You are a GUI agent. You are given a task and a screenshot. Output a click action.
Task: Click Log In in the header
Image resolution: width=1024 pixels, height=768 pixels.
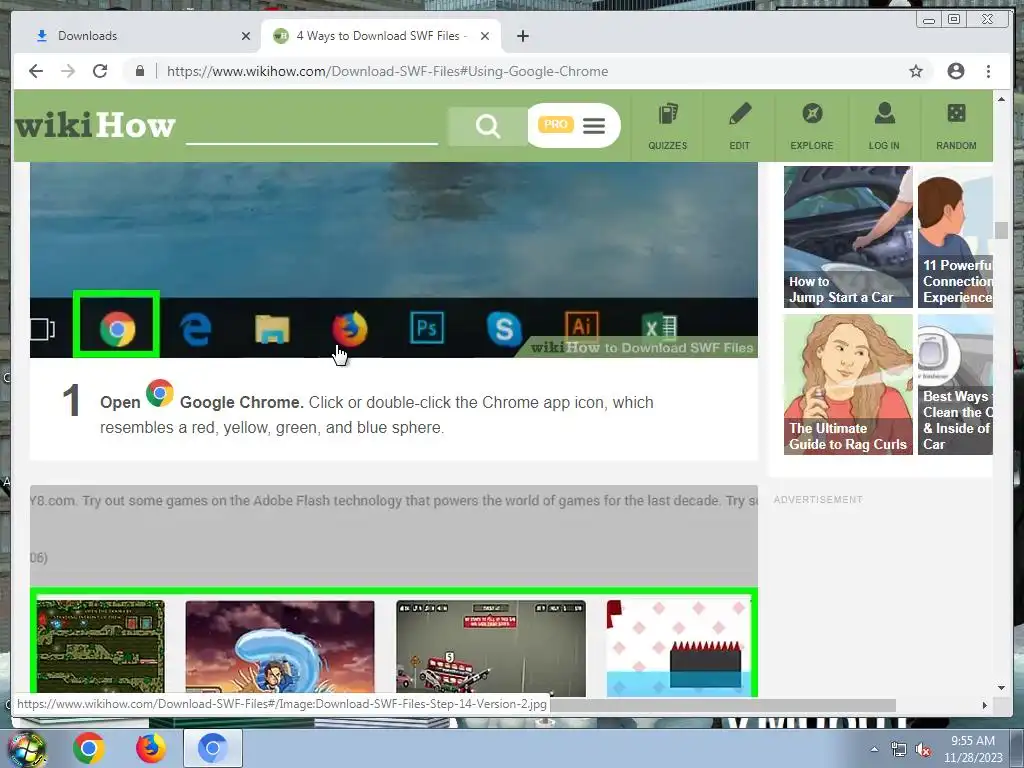point(884,126)
